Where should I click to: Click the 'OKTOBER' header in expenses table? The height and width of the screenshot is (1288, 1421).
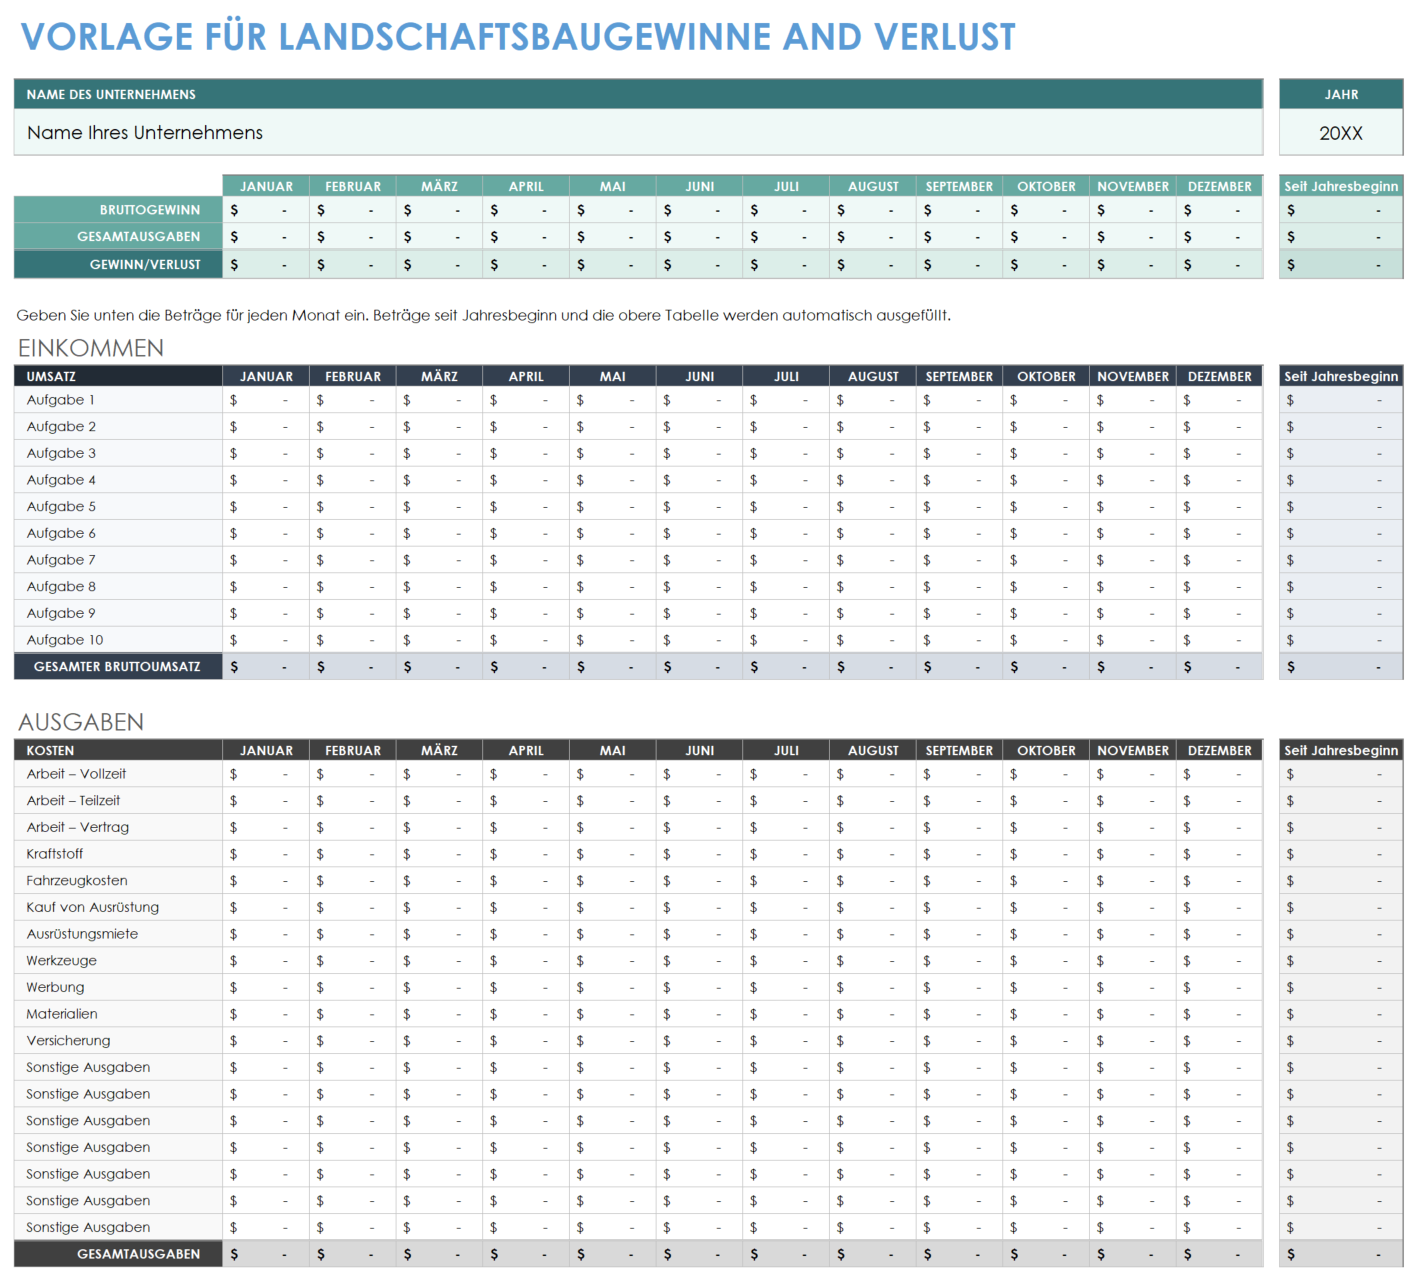coord(1047,750)
